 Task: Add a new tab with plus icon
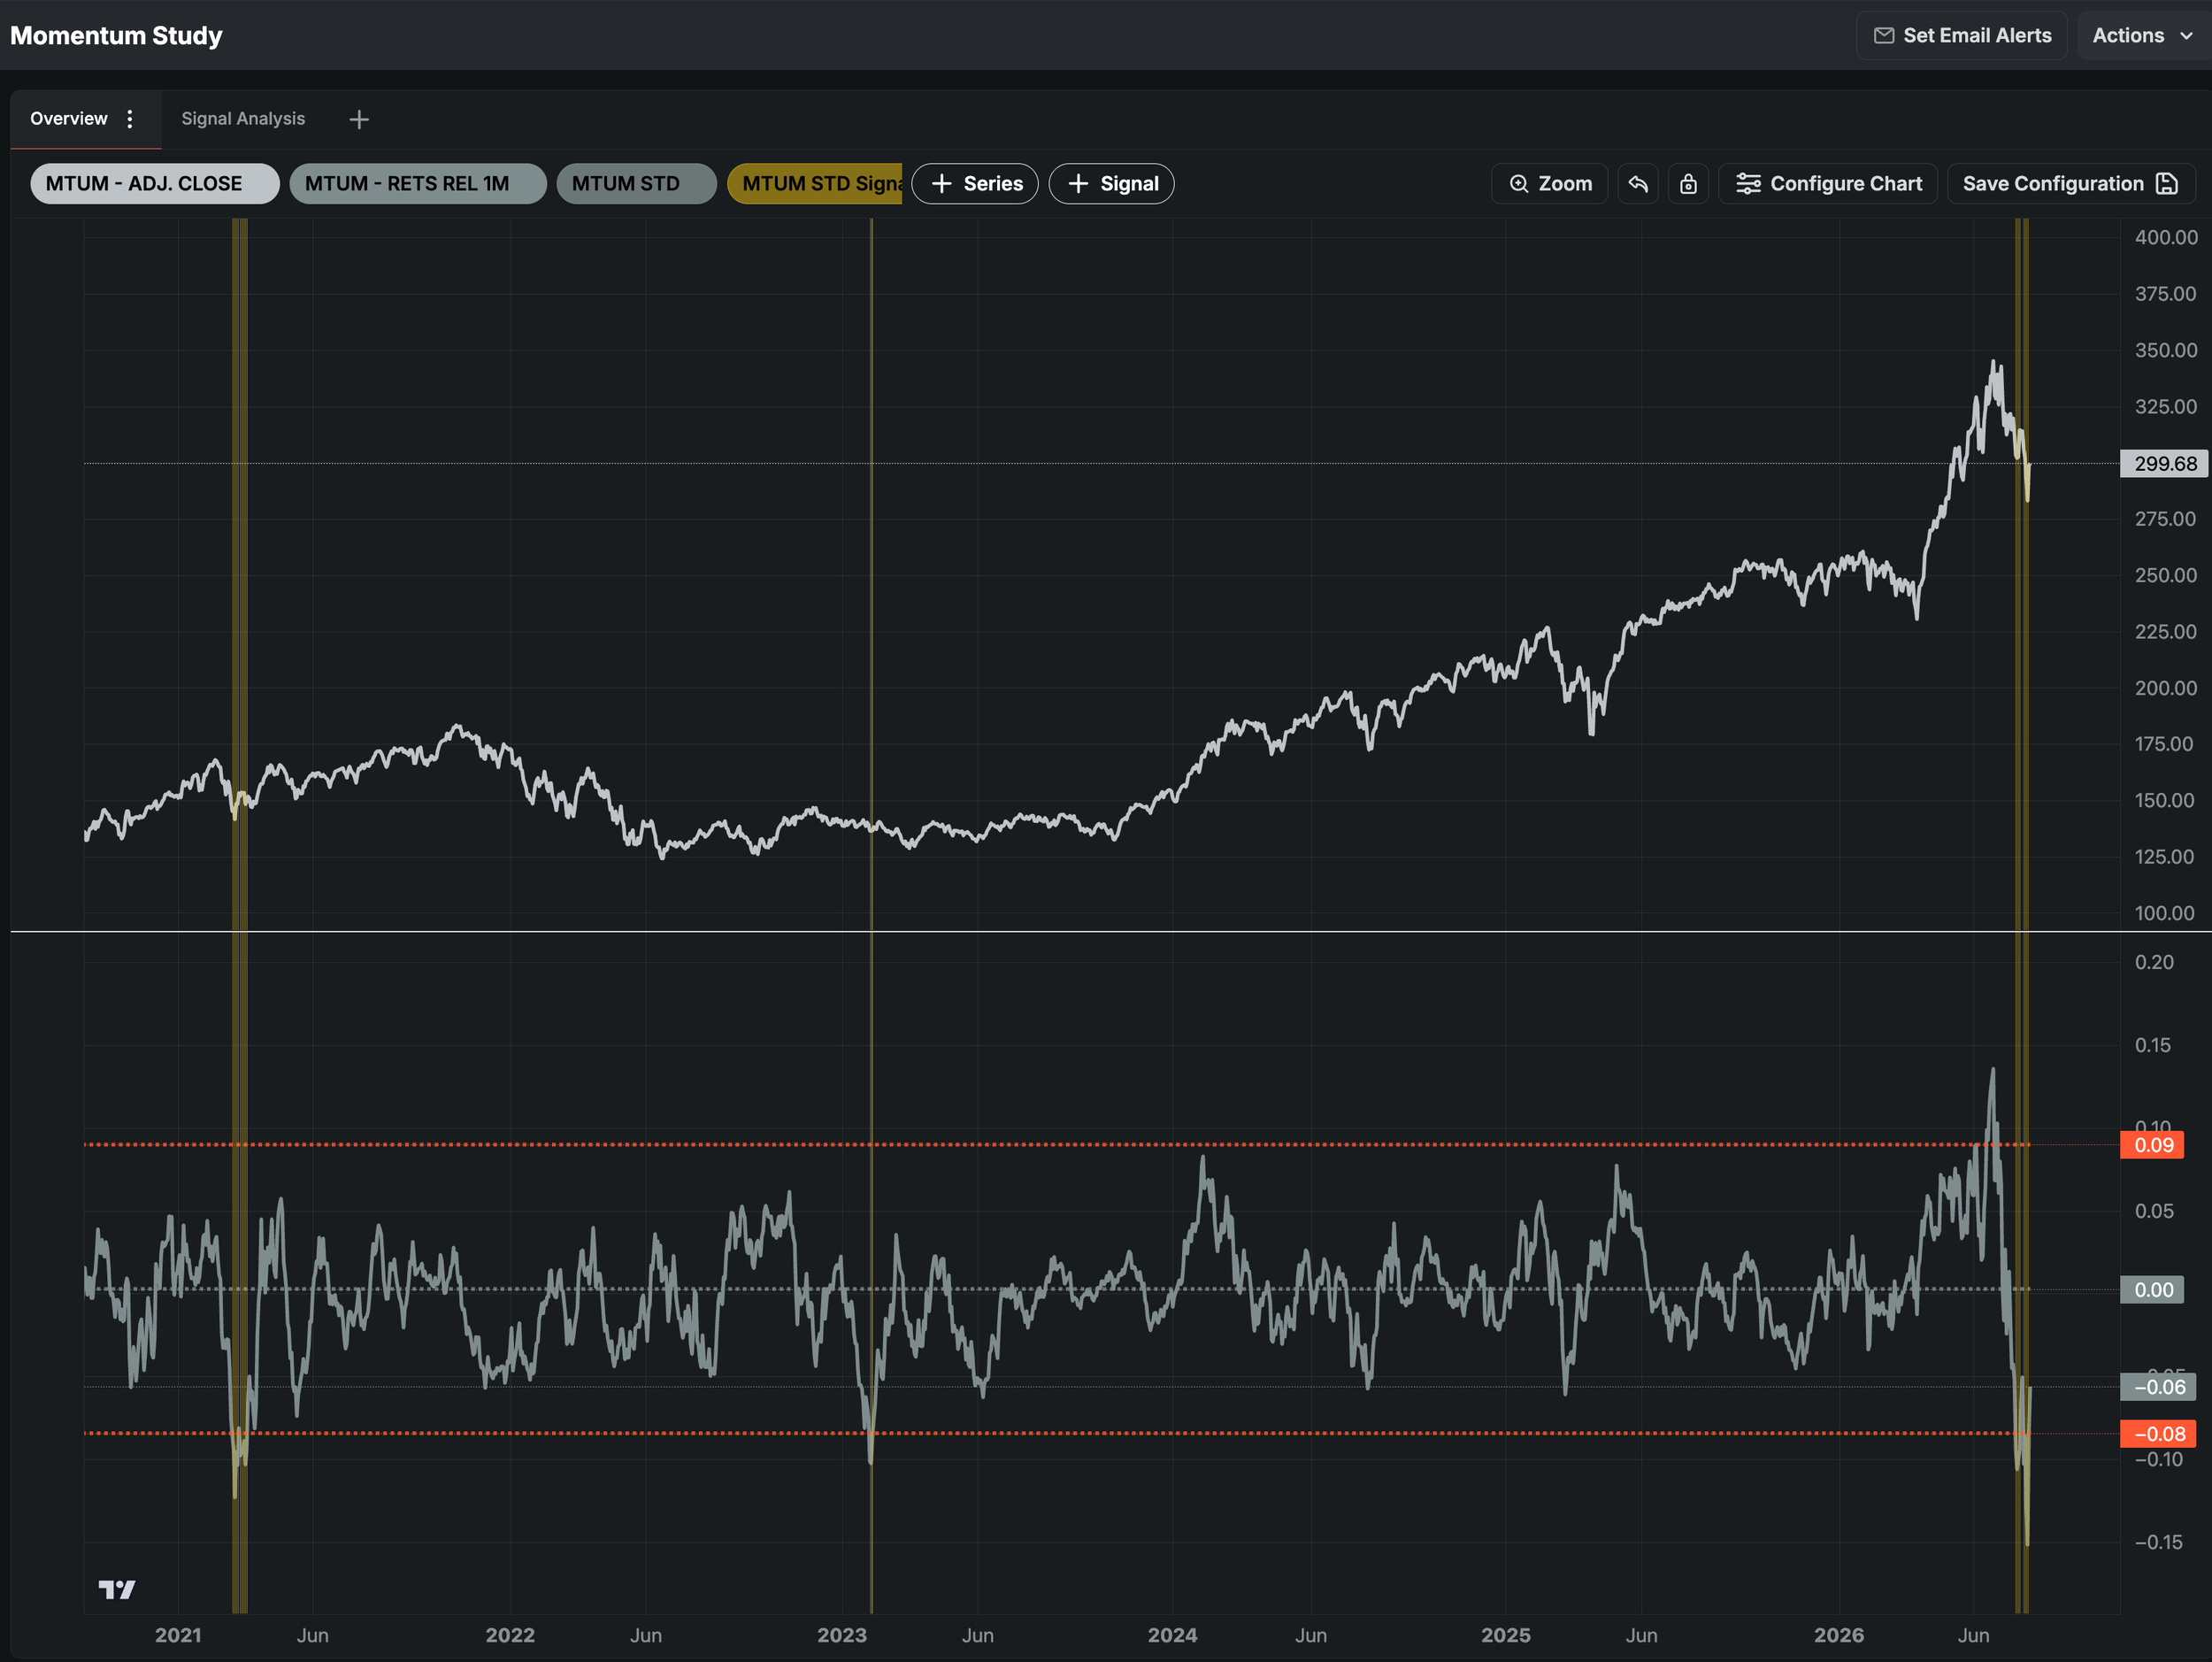click(359, 120)
